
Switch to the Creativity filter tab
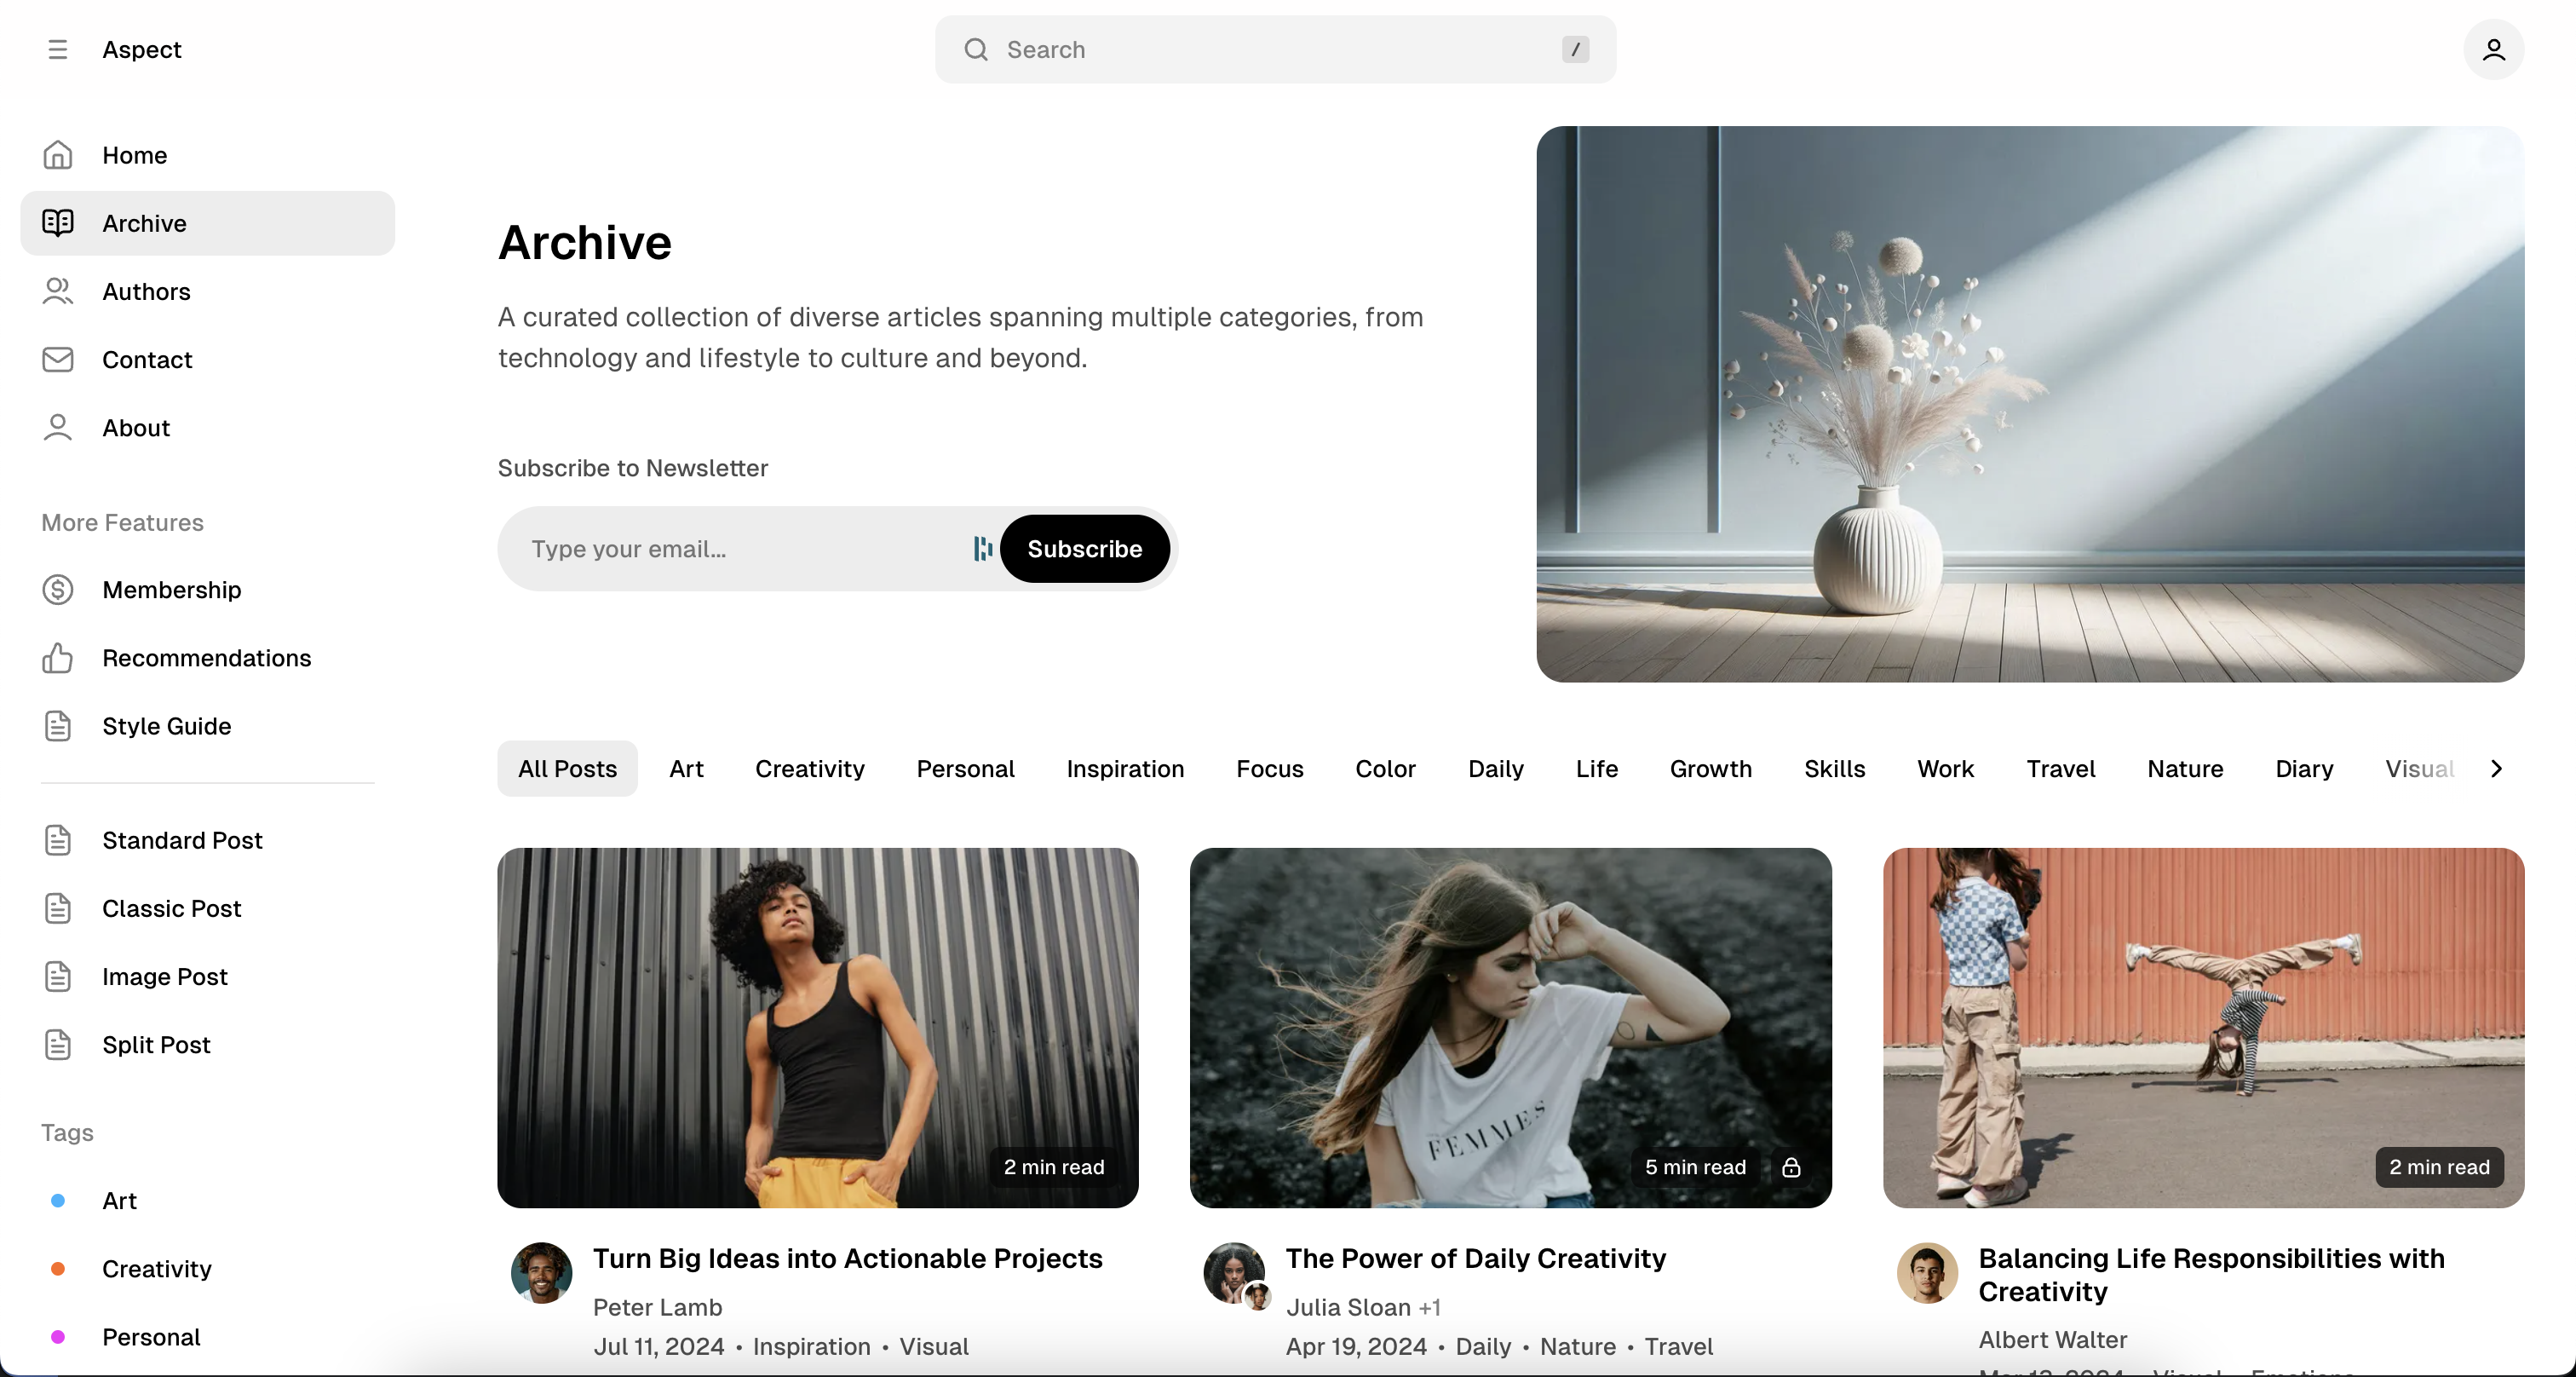[809, 768]
